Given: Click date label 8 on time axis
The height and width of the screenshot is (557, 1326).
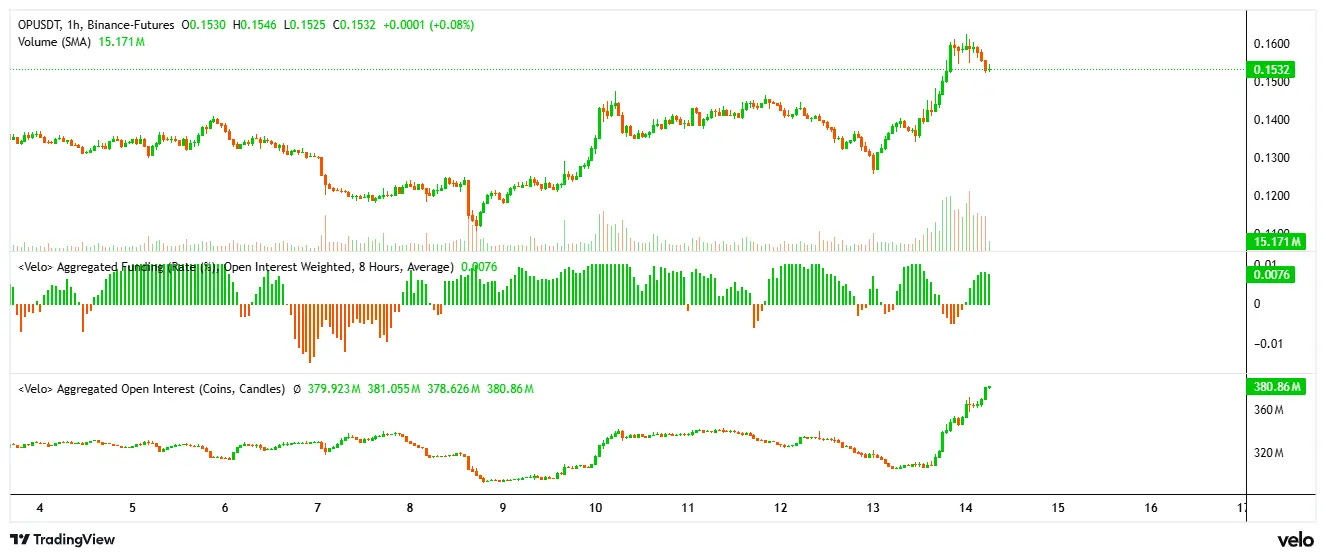Looking at the screenshot, I should pyautogui.click(x=410, y=508).
